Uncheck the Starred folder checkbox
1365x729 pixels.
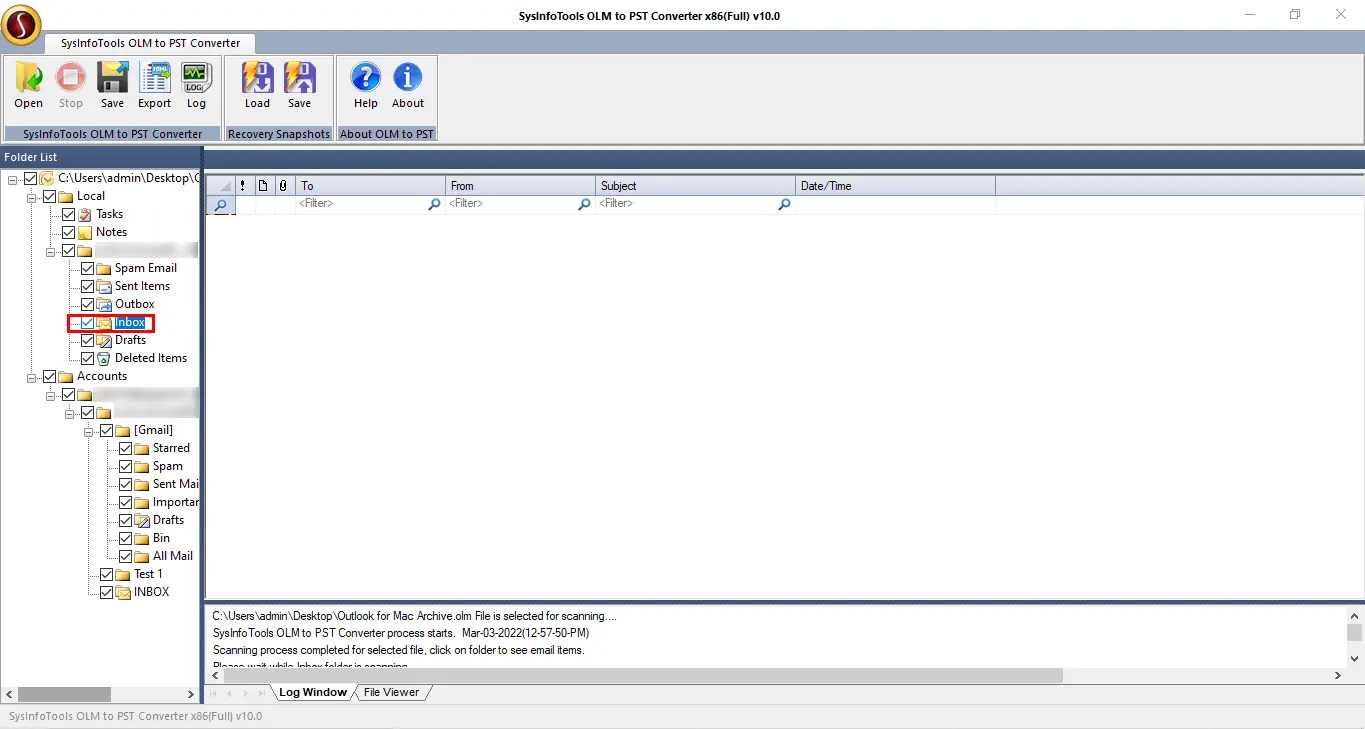pos(125,448)
